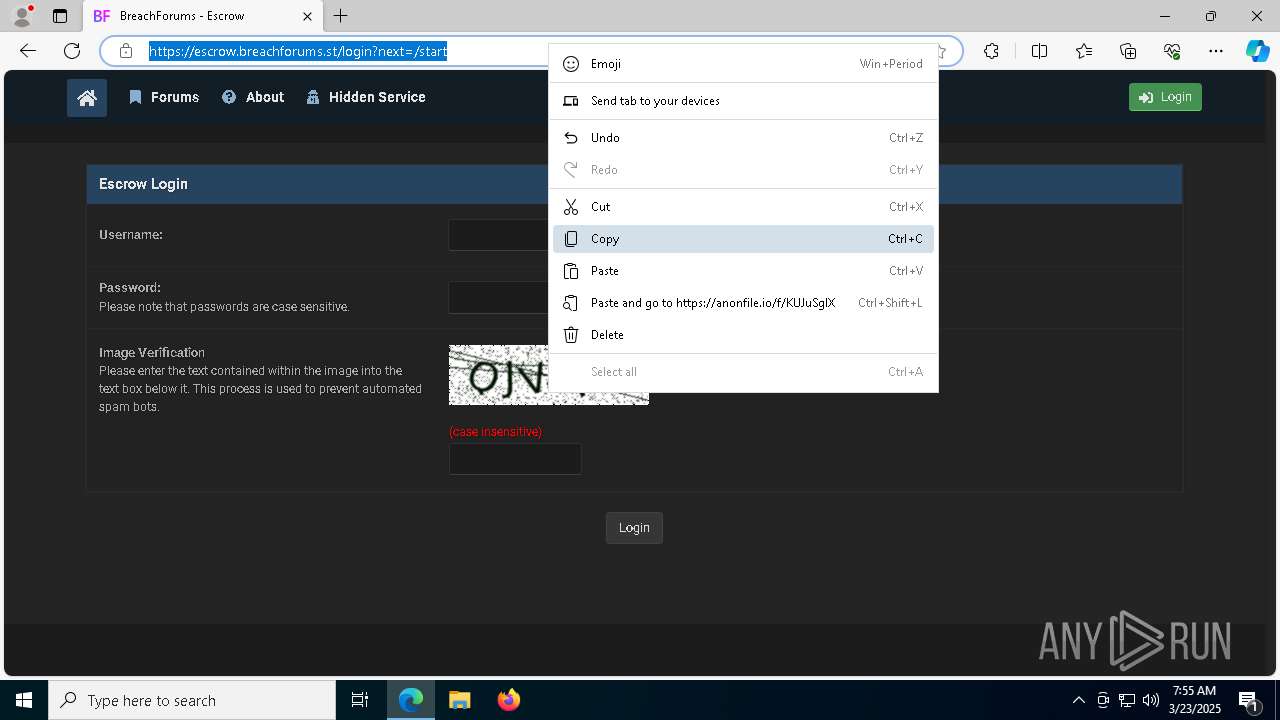Open the Copilot icon

click(1257, 51)
